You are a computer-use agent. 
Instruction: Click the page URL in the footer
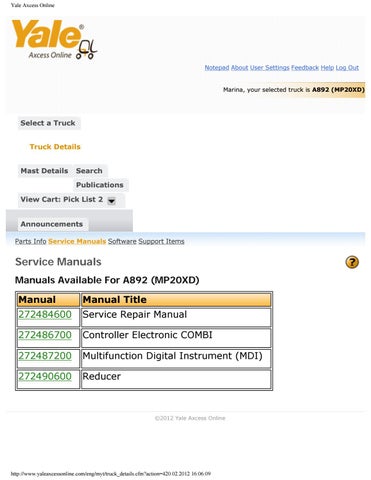coord(111,474)
